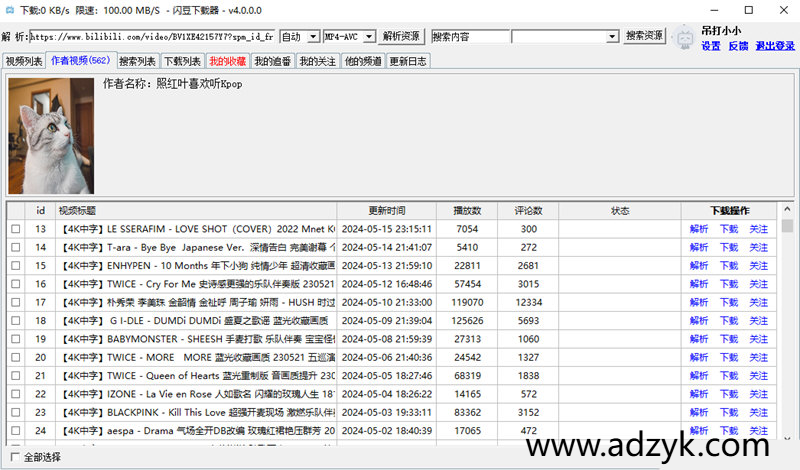The width and height of the screenshot is (800, 470).
Task: Click 下载 for the T-ara Bye Bye video
Action: (729, 247)
